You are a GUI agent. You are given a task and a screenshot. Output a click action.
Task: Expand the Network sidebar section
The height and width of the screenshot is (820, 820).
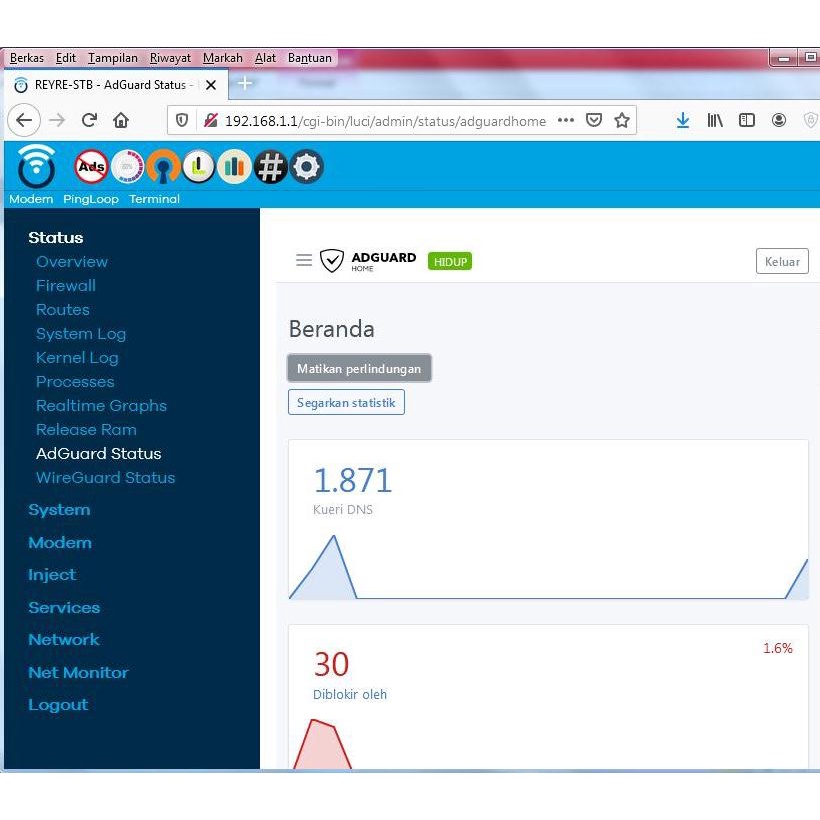(x=63, y=640)
